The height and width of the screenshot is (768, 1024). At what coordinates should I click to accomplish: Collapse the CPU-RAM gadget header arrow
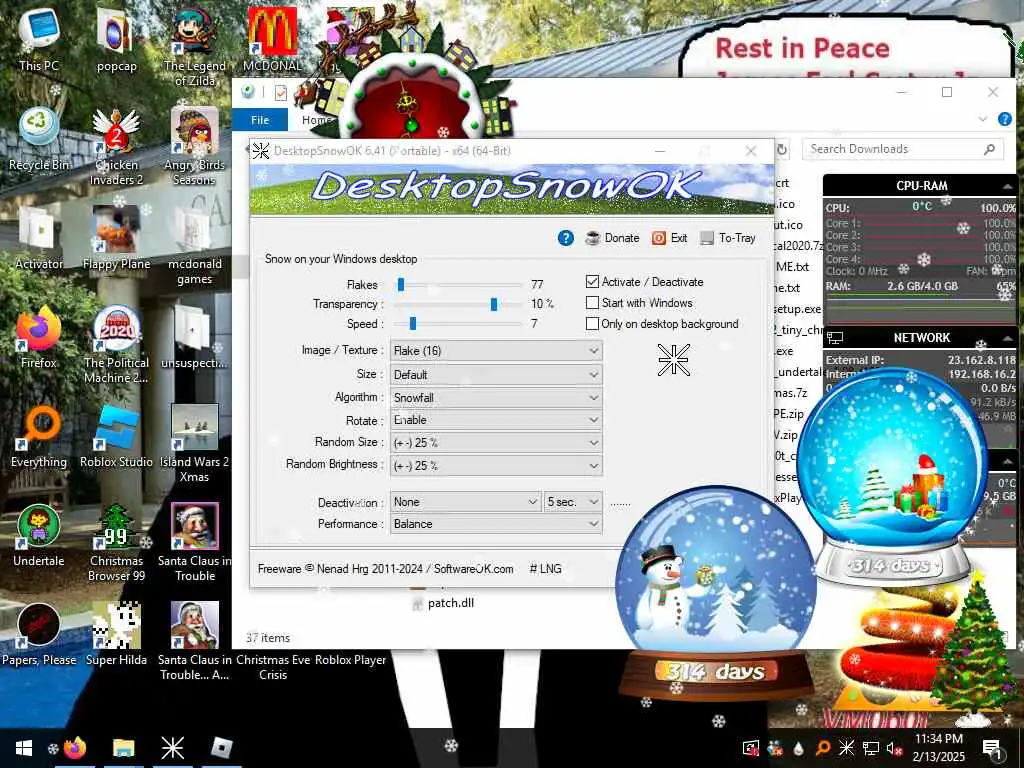(x=1006, y=186)
